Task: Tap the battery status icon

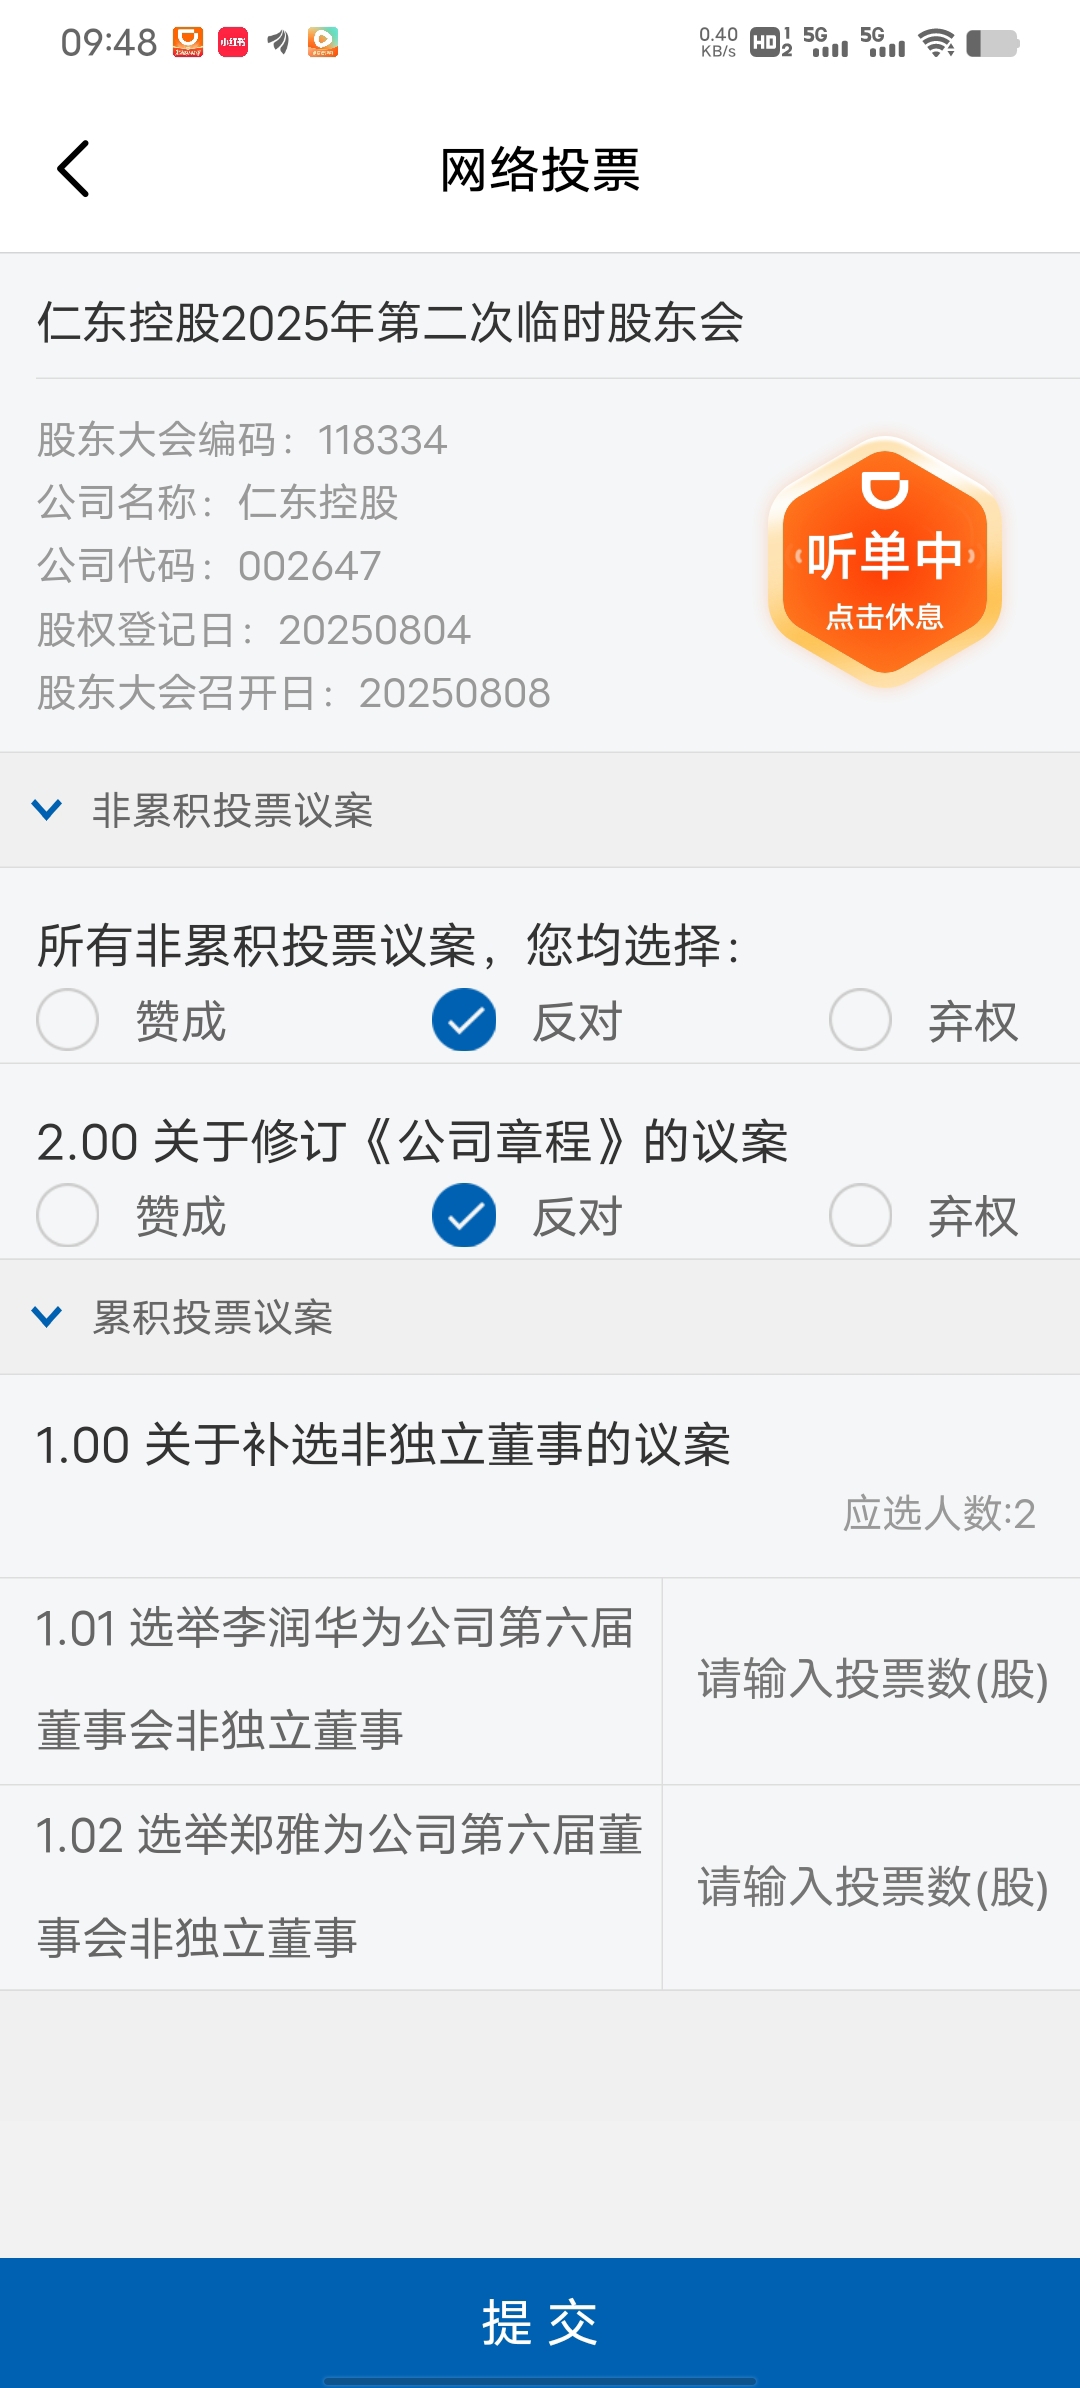Action: point(993,43)
